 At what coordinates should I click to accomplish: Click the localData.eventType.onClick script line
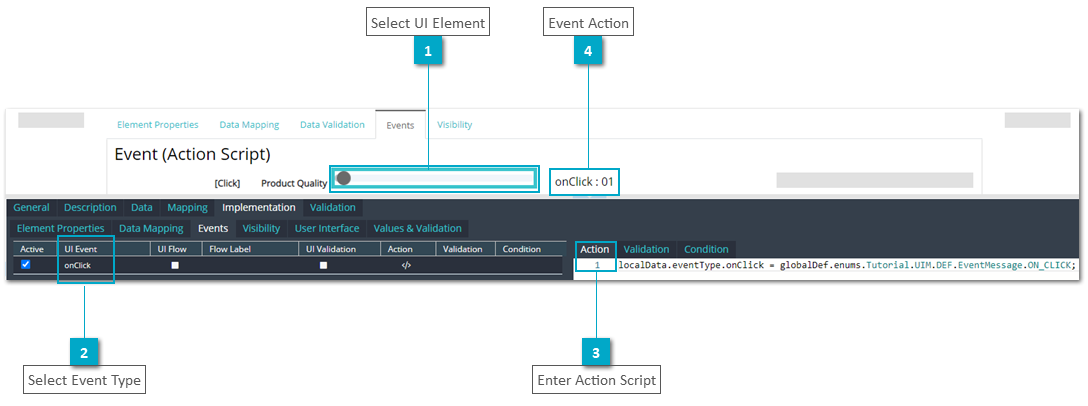coord(847,265)
